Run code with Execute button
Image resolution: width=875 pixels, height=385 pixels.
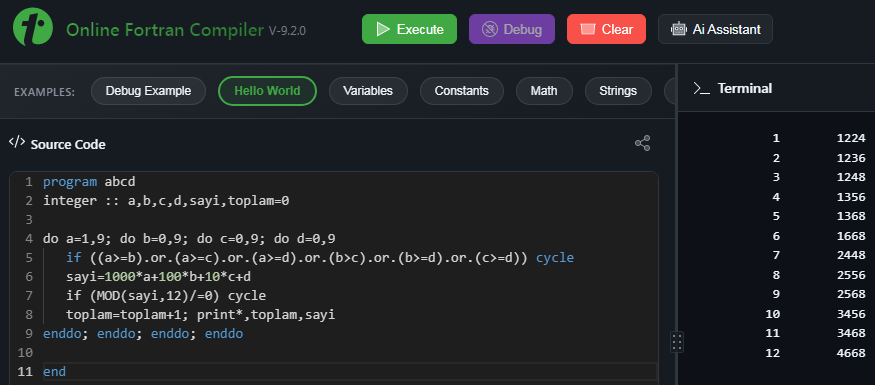(409, 29)
